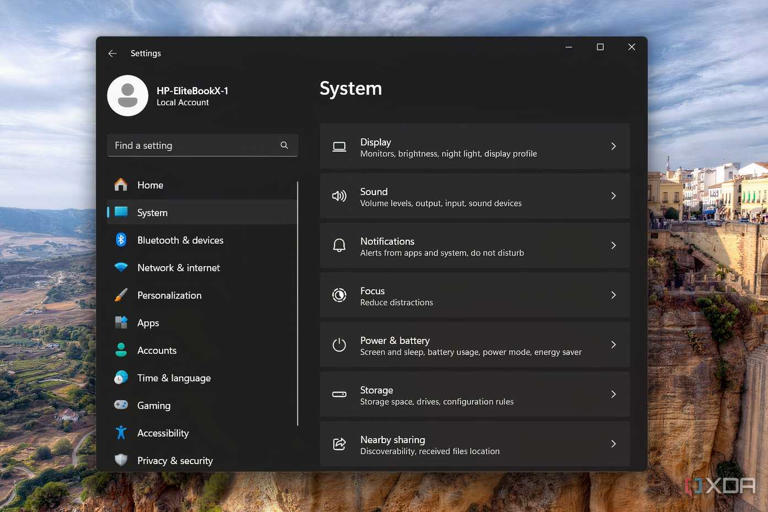
Task: Minimize the Settings window
Action: [x=569, y=47]
